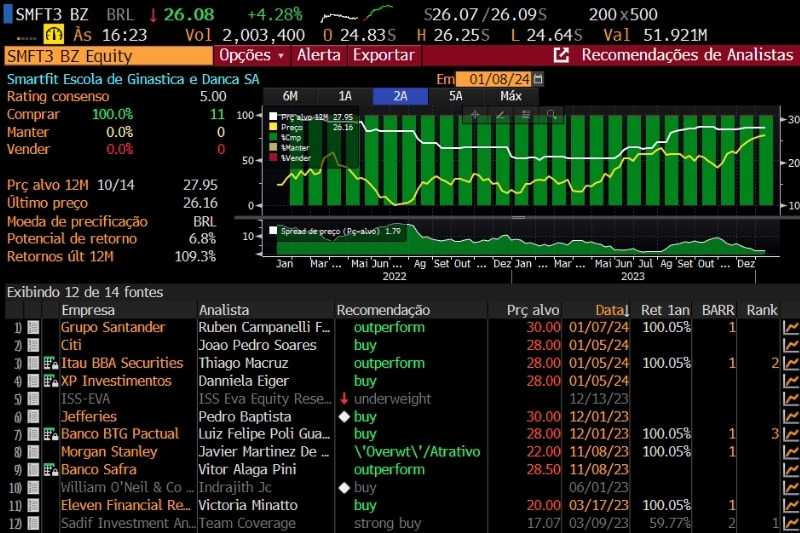
Task: Click the small price sparkline thumbnail in header
Action: coord(357,14)
